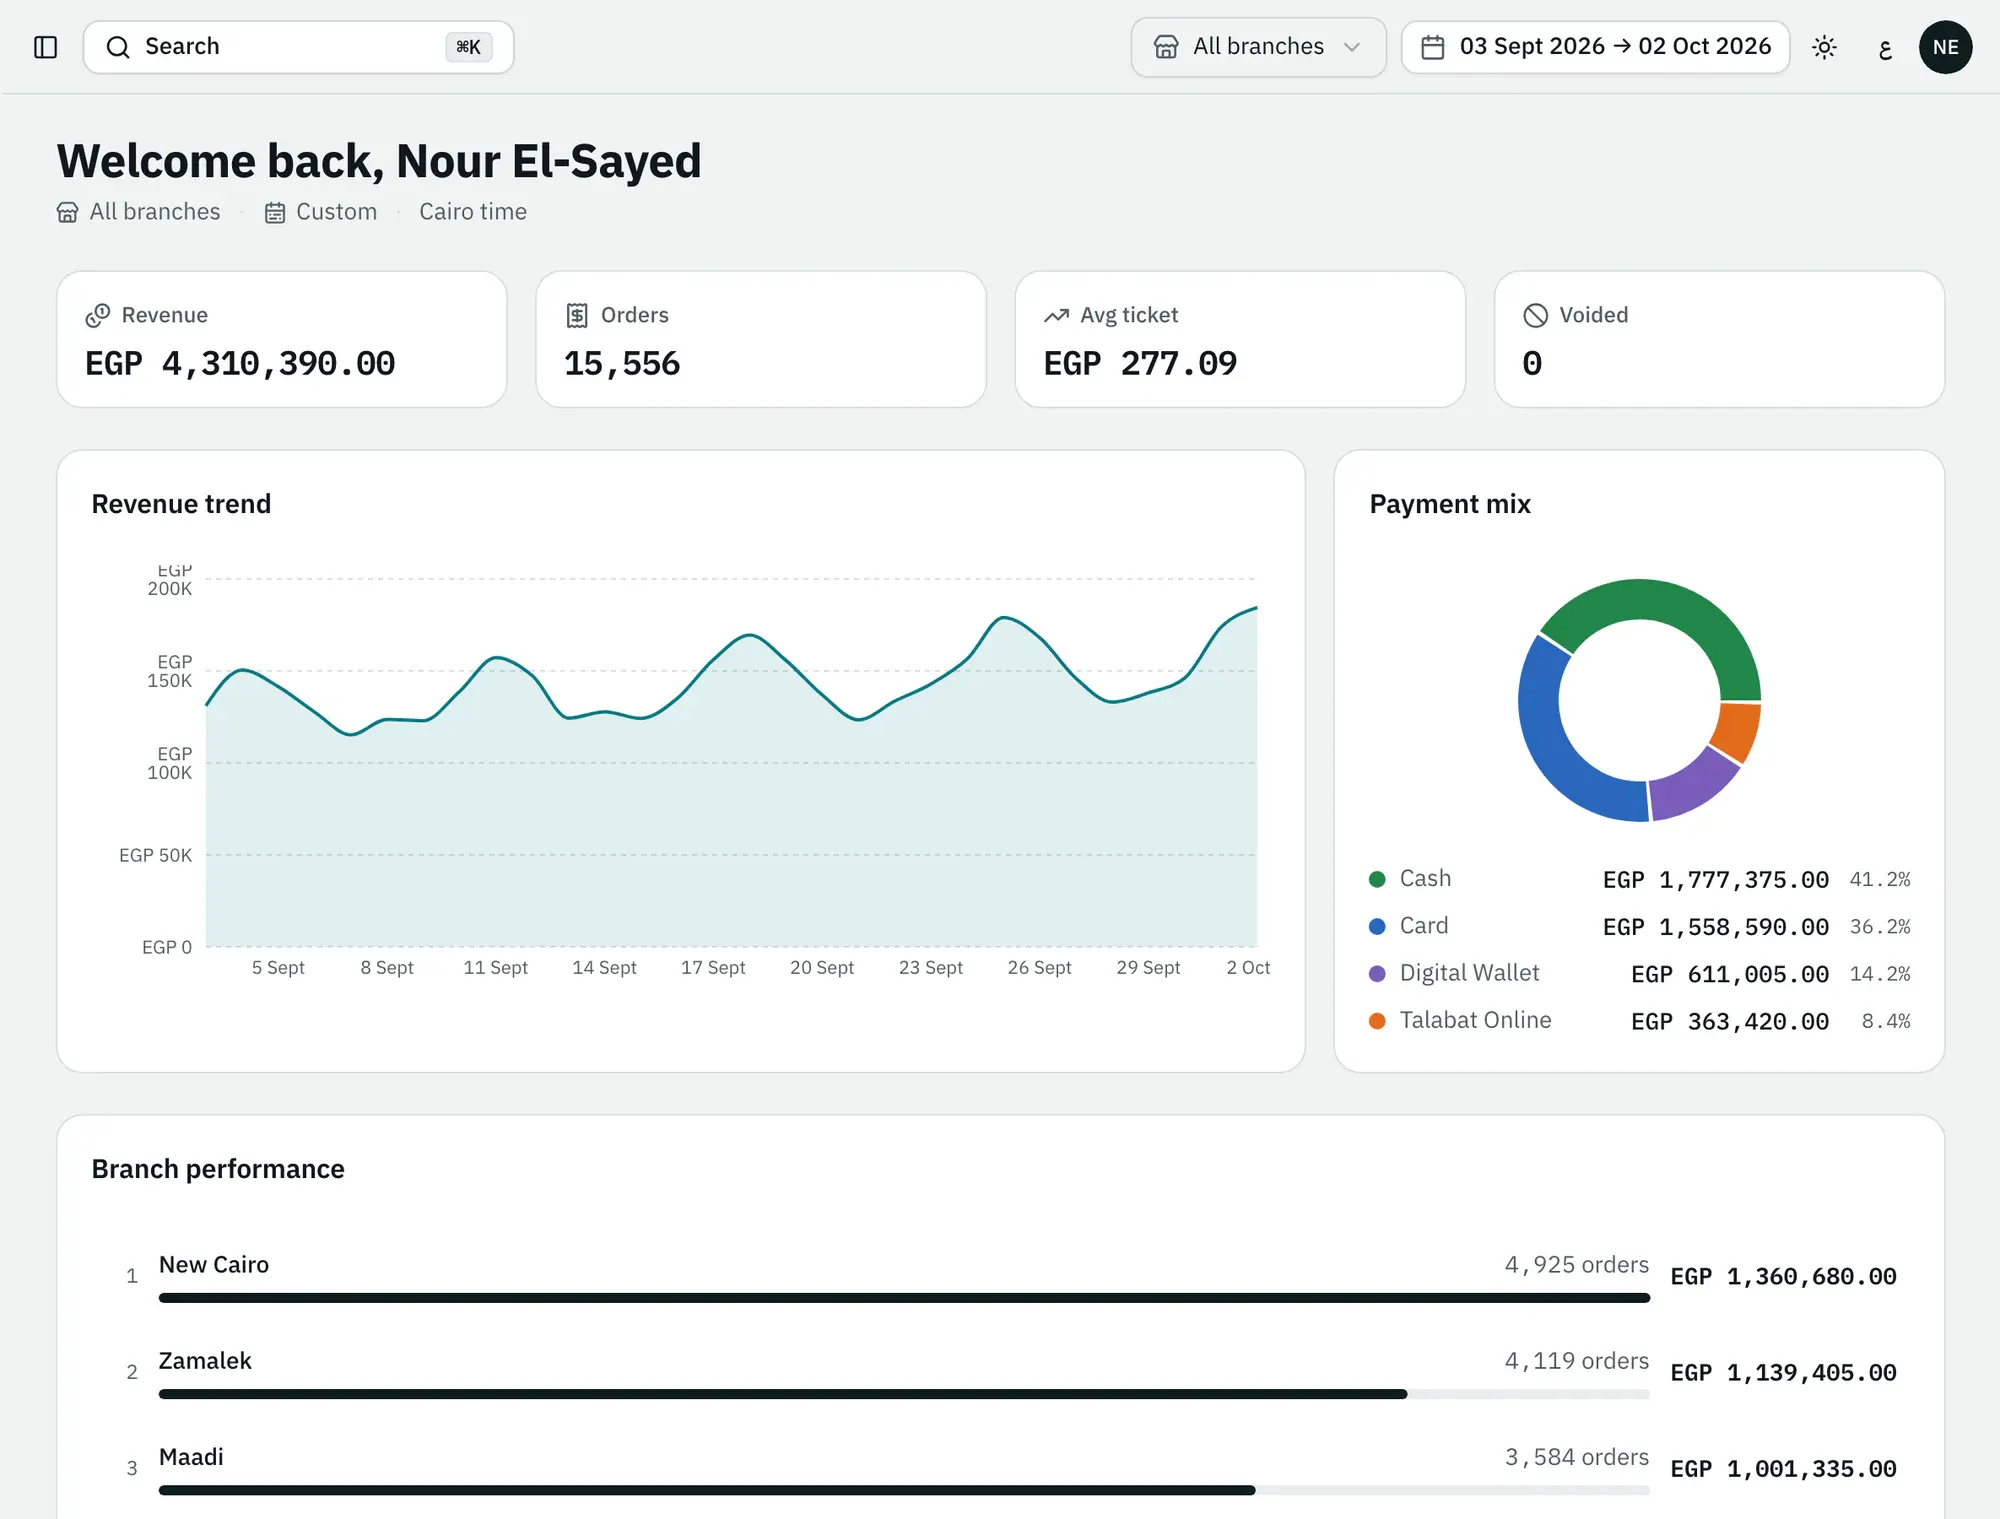Toggle the sidebar panel icon
Image resolution: width=2000 pixels, height=1519 pixels.
coord(46,47)
